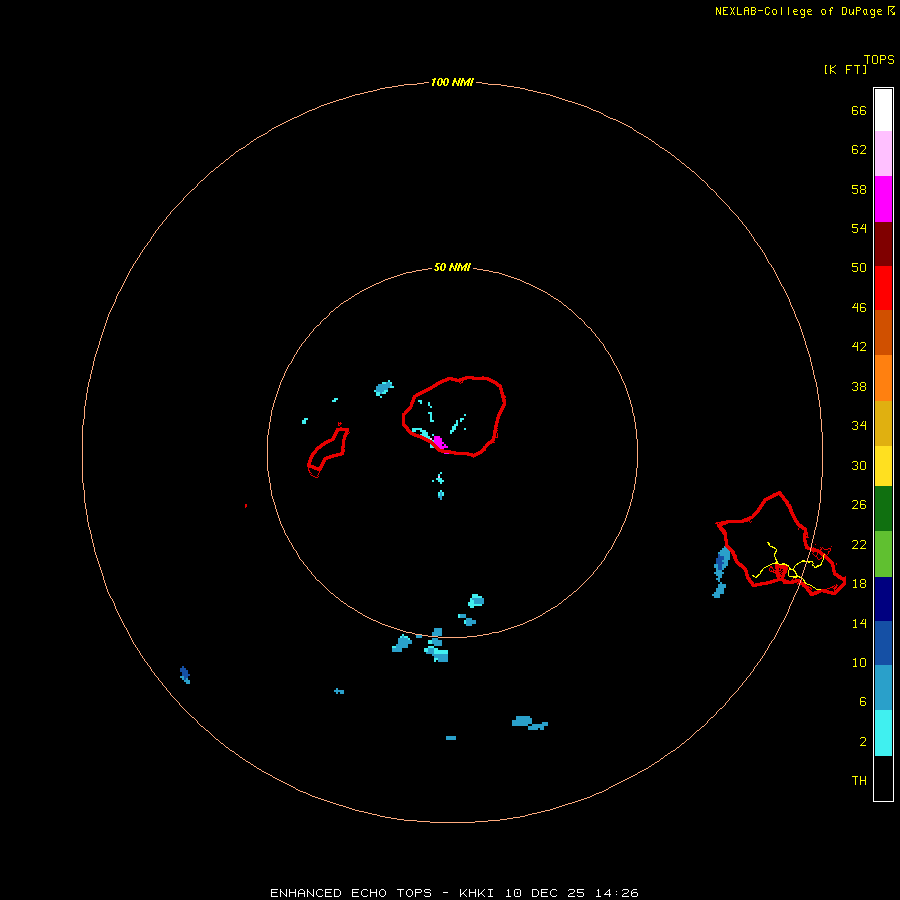Screen dimensions: 900x900
Task: Click the cyan 2 kft legend swatch
Action: pos(883,733)
